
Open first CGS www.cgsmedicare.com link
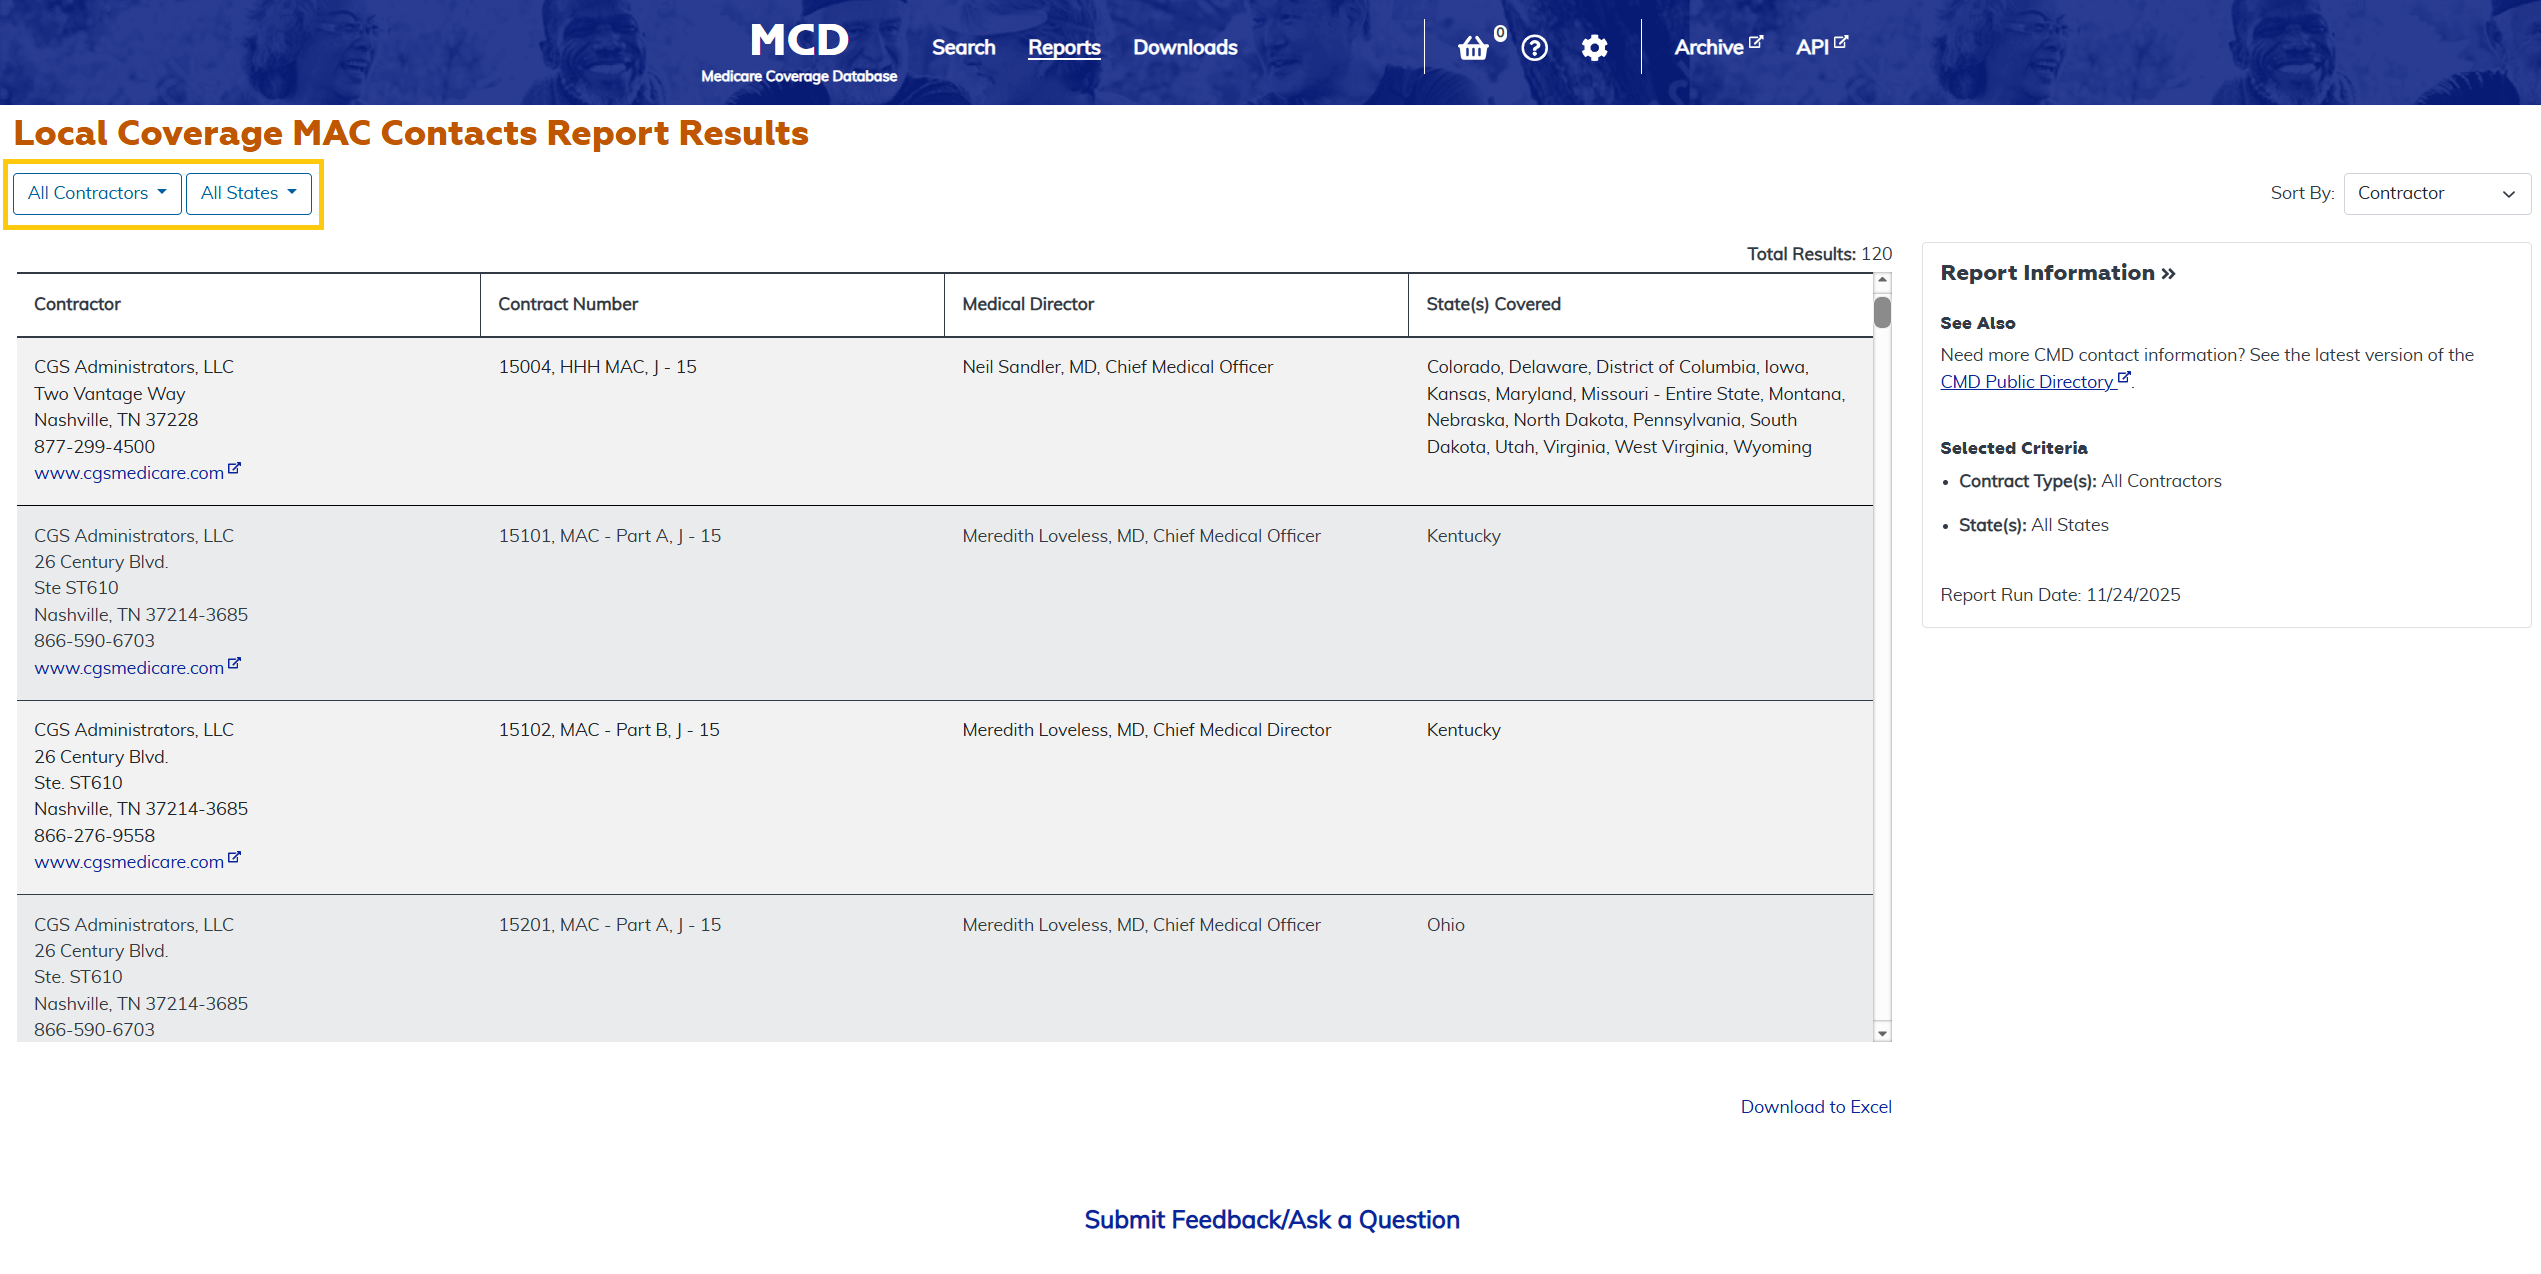[x=129, y=473]
